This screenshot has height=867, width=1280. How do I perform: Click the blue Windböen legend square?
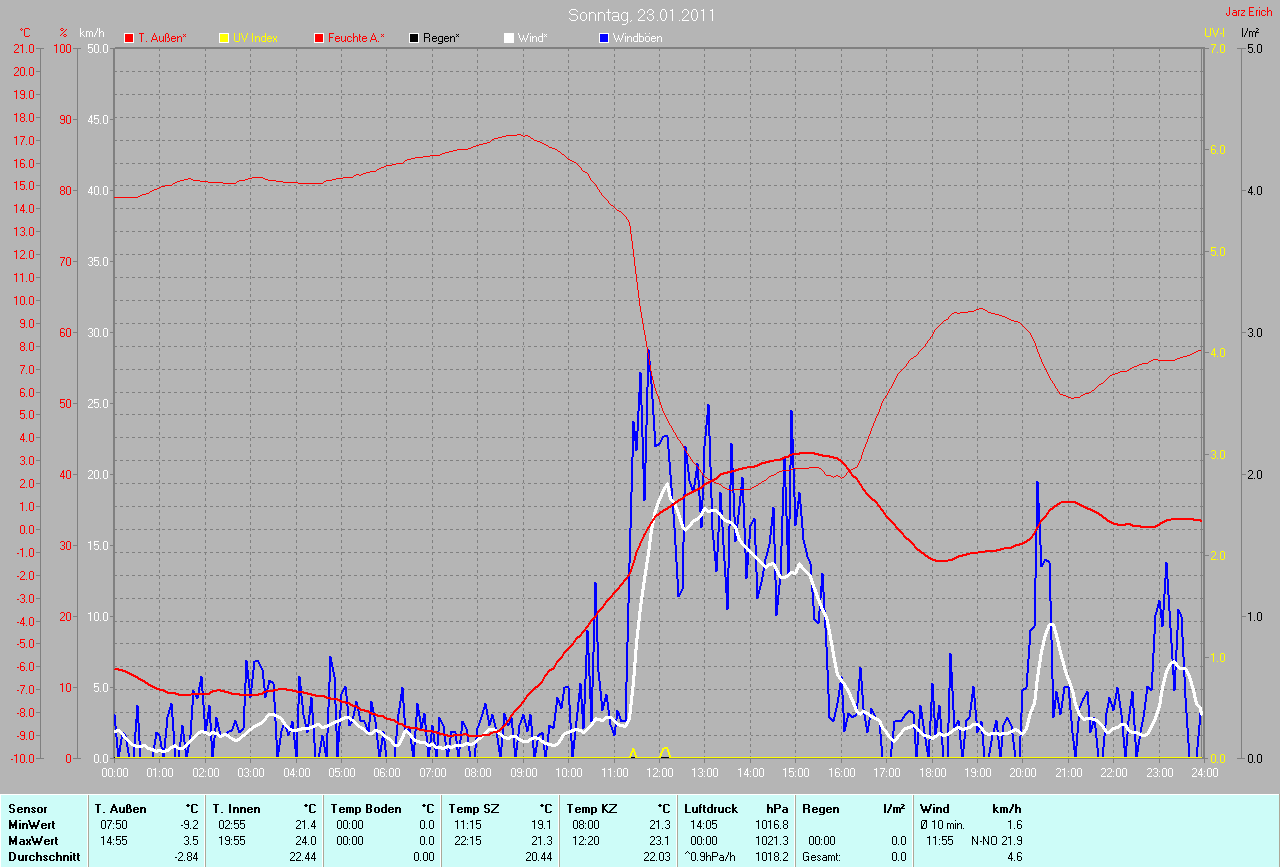coord(604,38)
